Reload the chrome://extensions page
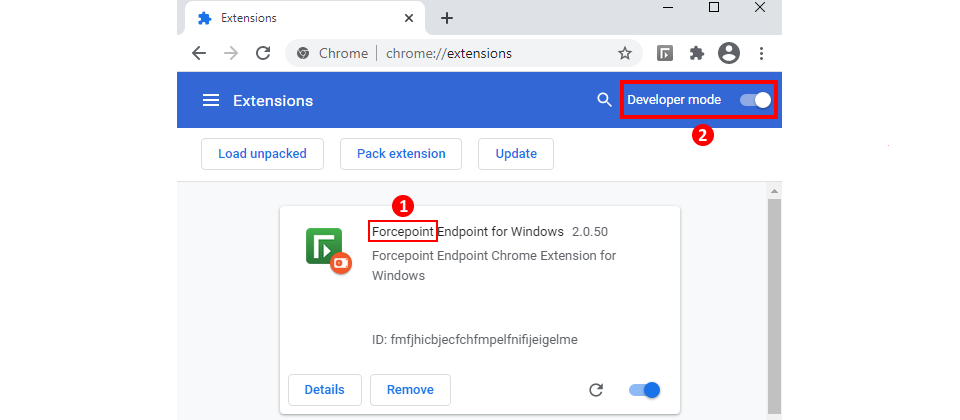Viewport: 960px width, 420px height. point(263,53)
